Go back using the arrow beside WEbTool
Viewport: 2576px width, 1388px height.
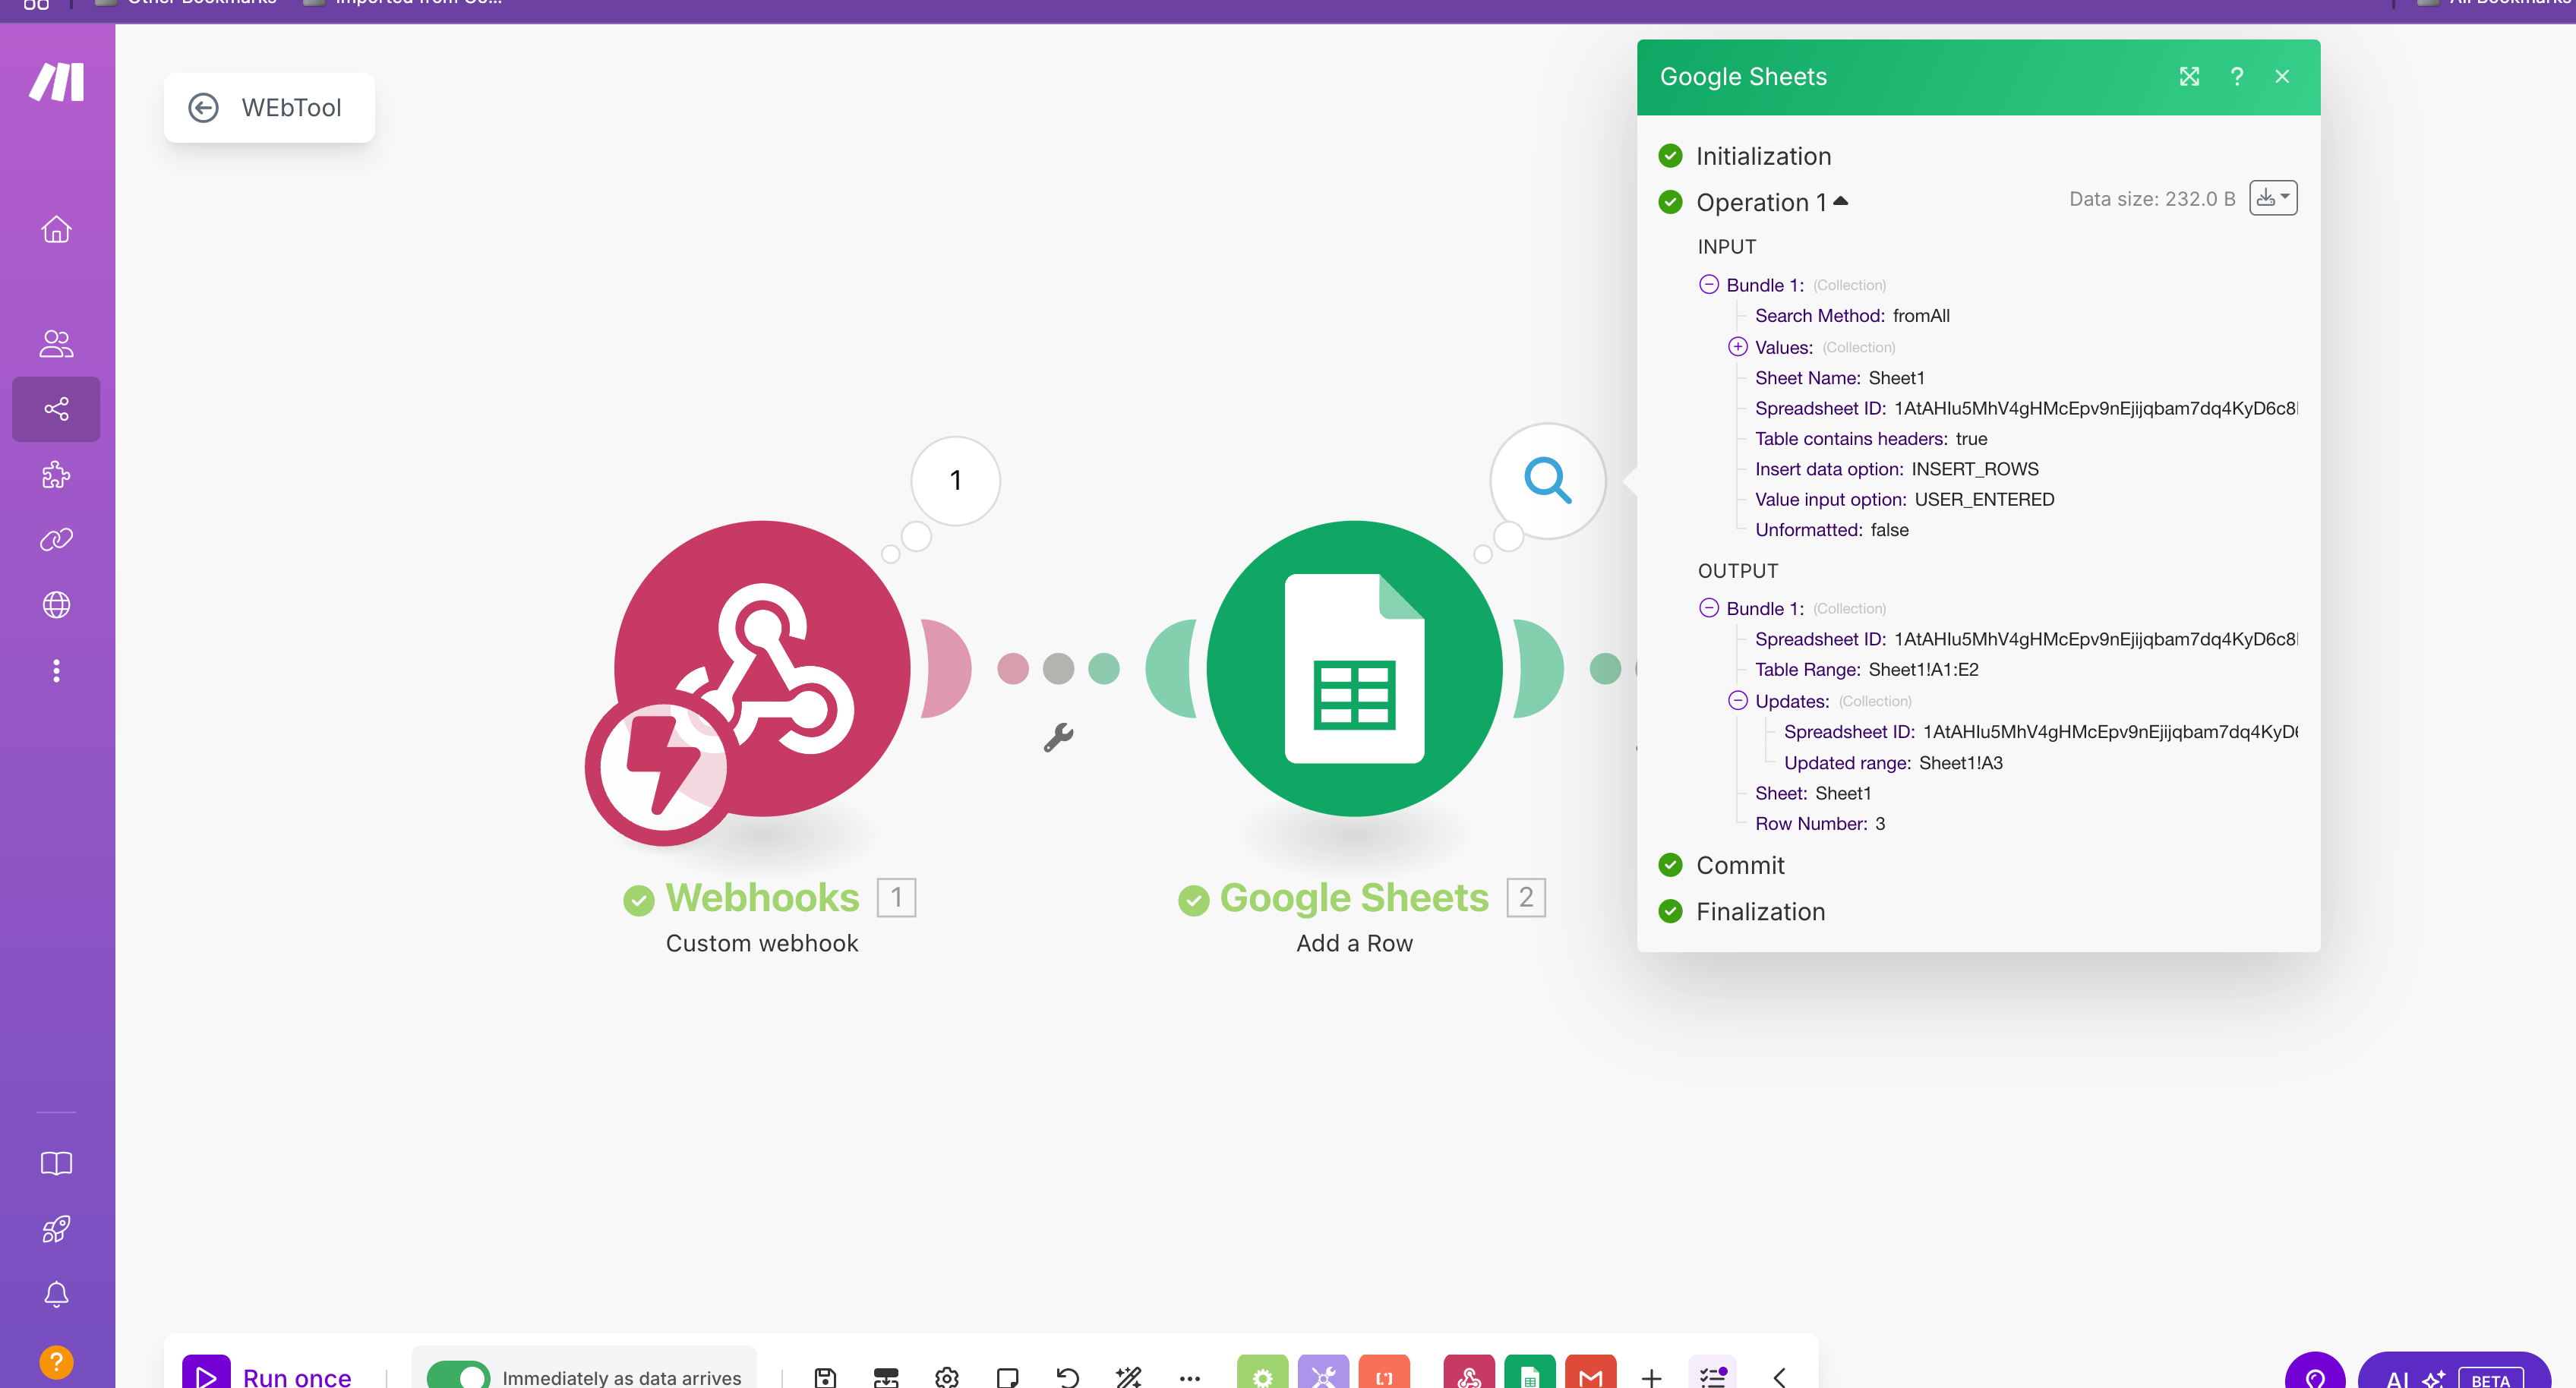203,108
